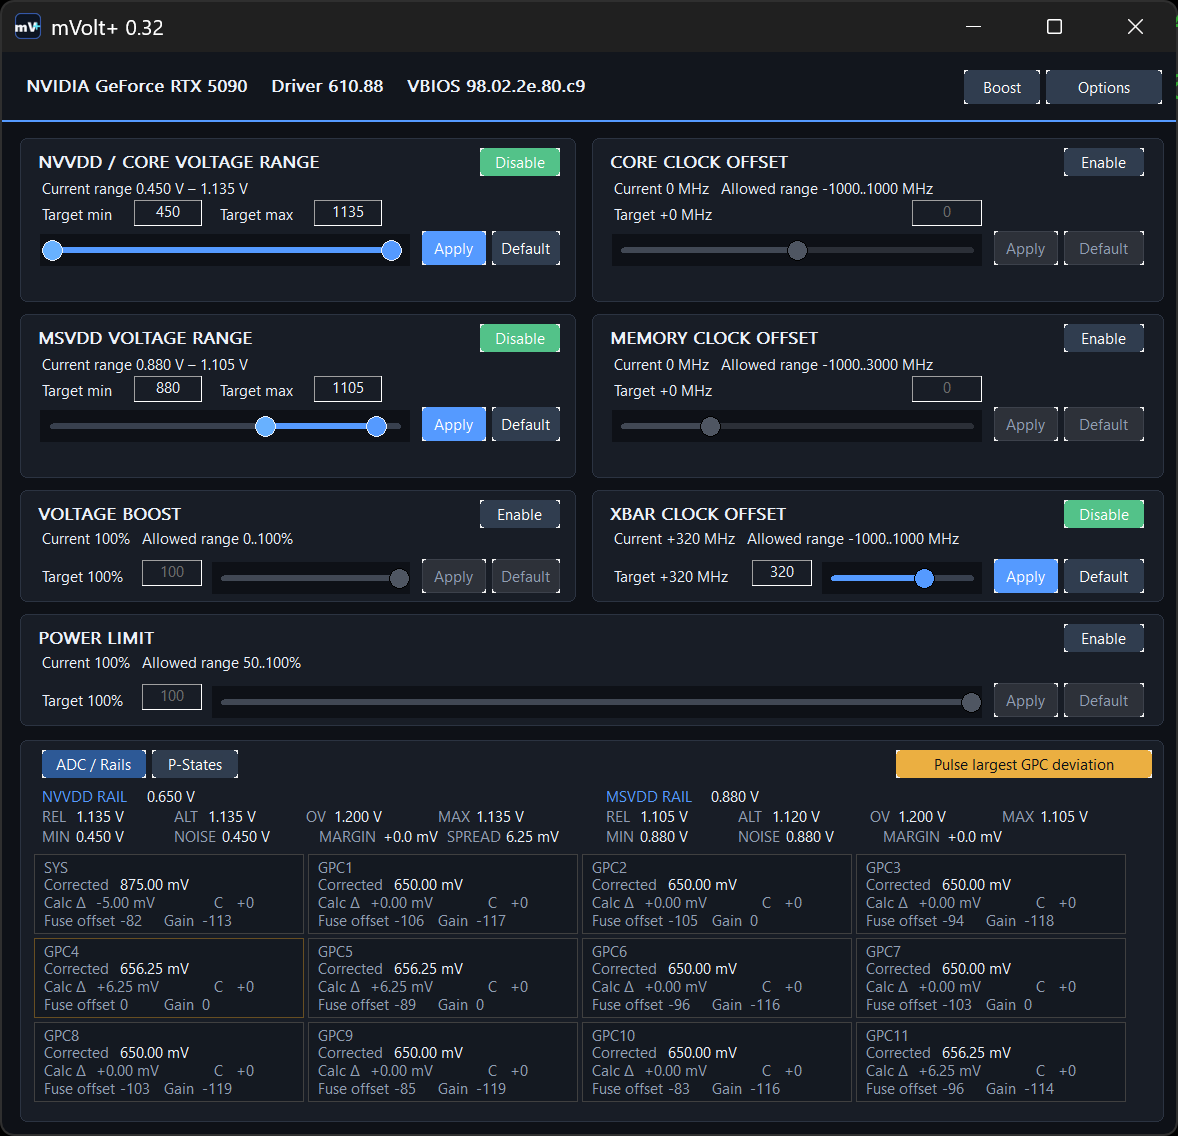Open the Boost panel
This screenshot has width=1178, height=1136.
pos(1001,87)
